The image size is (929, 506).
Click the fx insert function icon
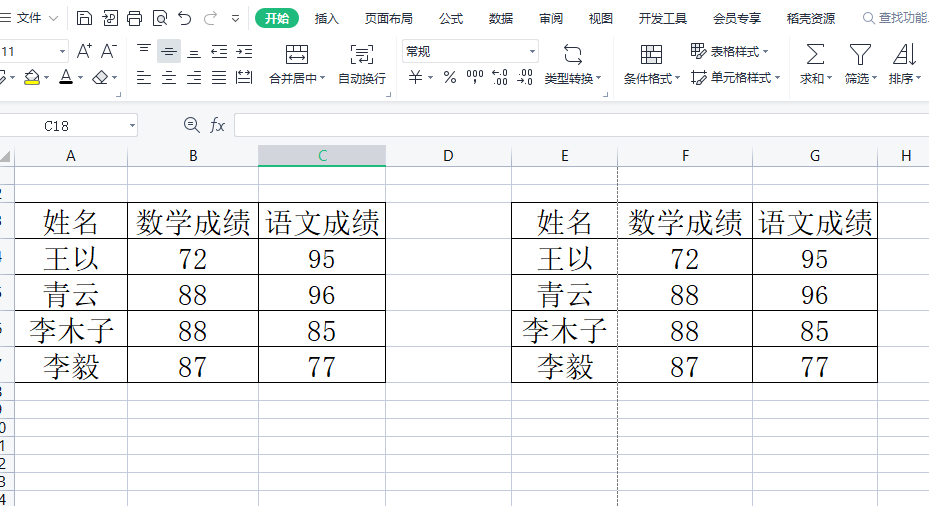(217, 126)
